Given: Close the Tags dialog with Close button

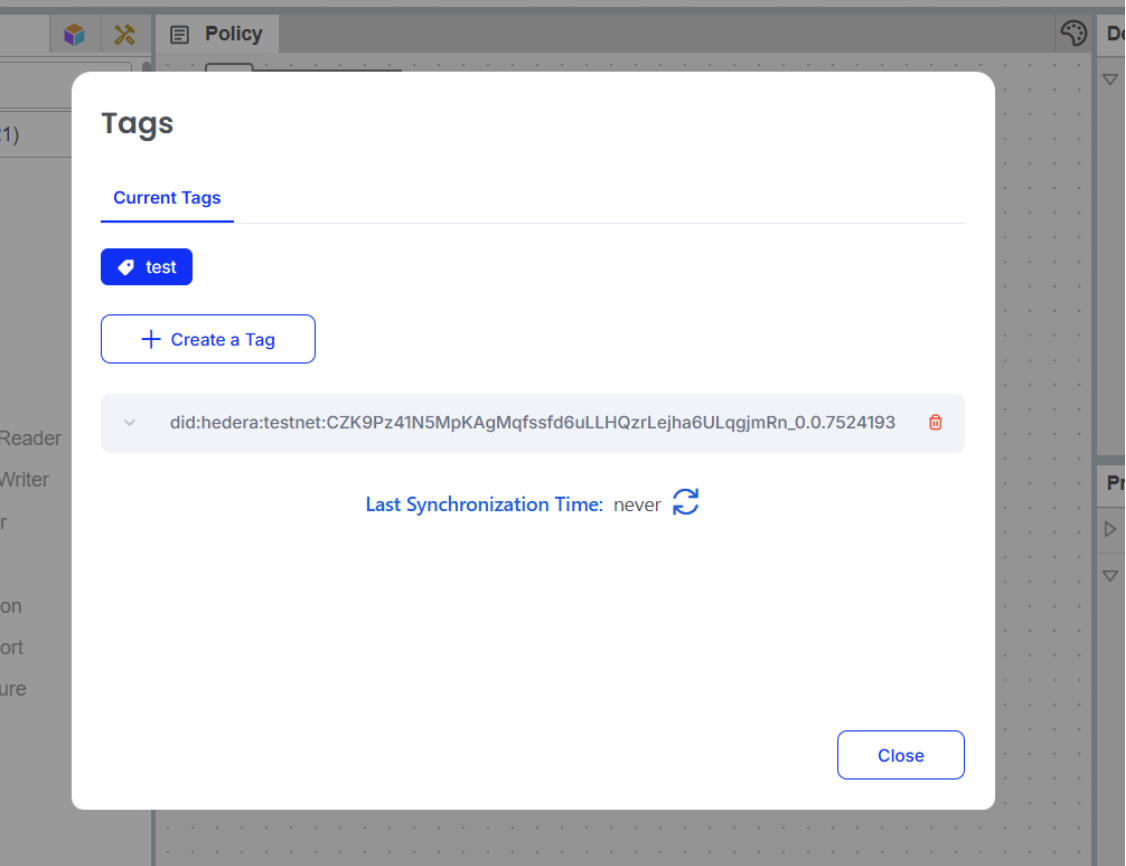Looking at the screenshot, I should pos(900,755).
